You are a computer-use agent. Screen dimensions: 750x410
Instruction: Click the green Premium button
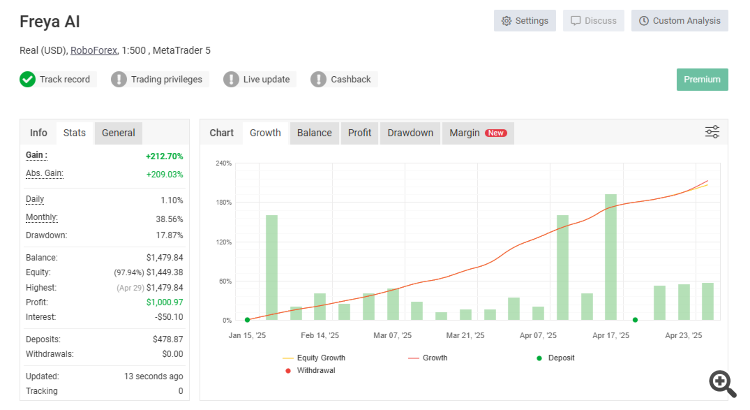pyautogui.click(x=702, y=79)
